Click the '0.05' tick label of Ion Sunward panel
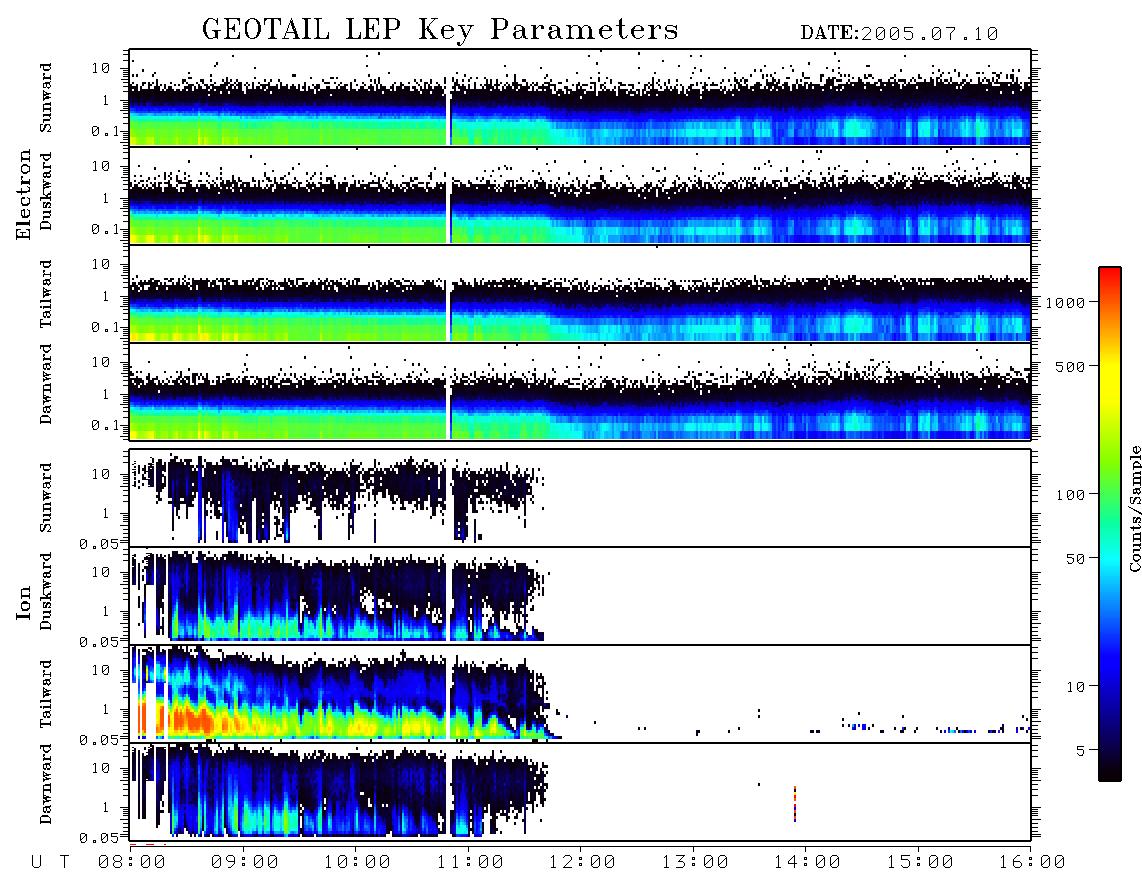The height and width of the screenshot is (880, 1142). 99,543
